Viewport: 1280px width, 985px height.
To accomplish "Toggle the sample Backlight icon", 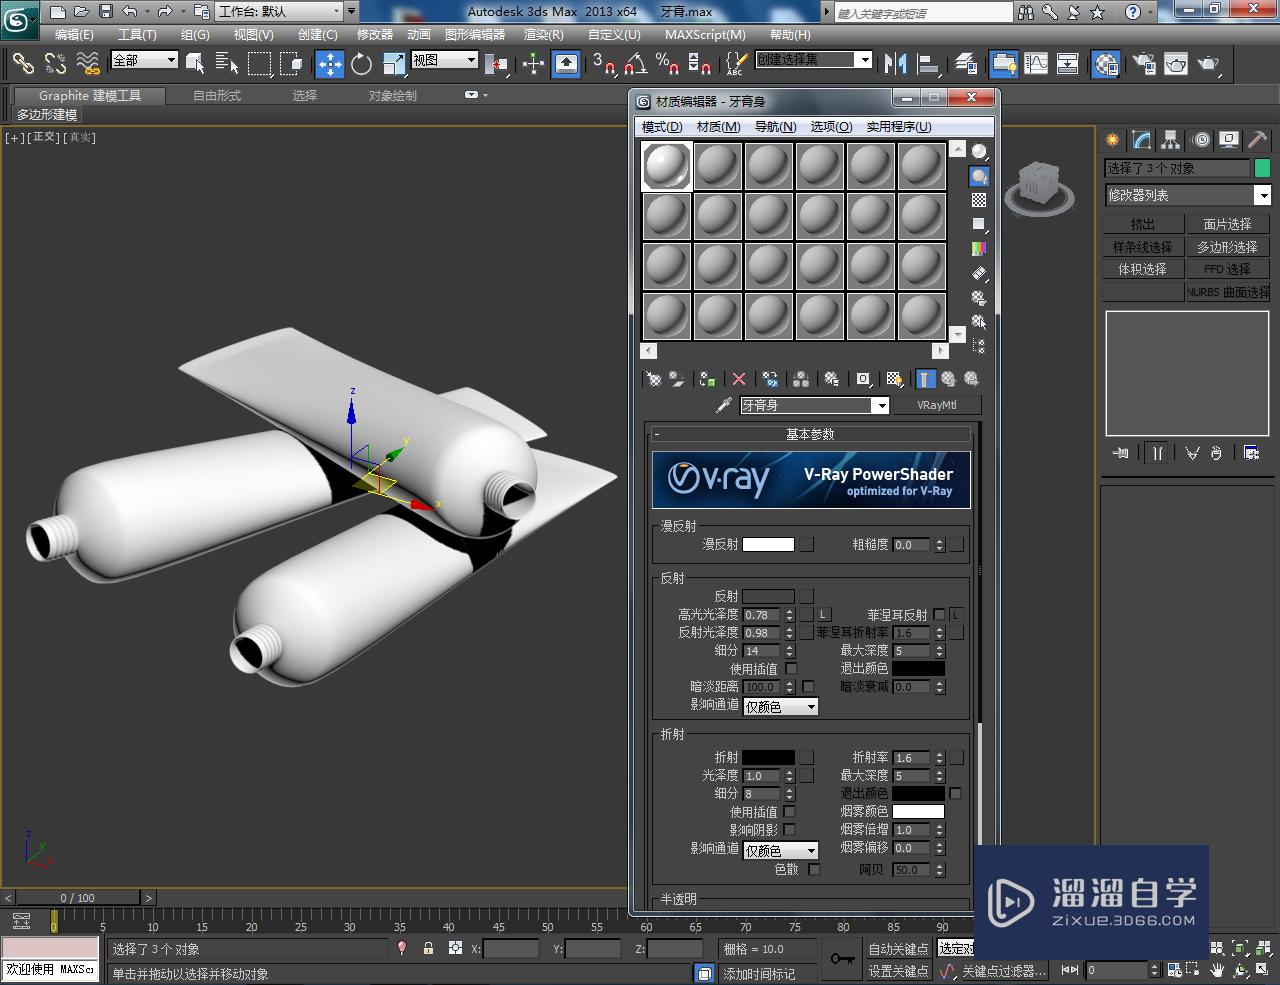I will pos(979,176).
